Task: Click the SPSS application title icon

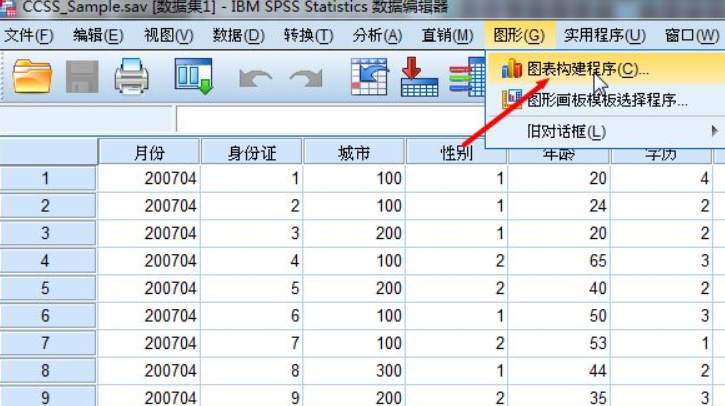Action: (x=8, y=8)
